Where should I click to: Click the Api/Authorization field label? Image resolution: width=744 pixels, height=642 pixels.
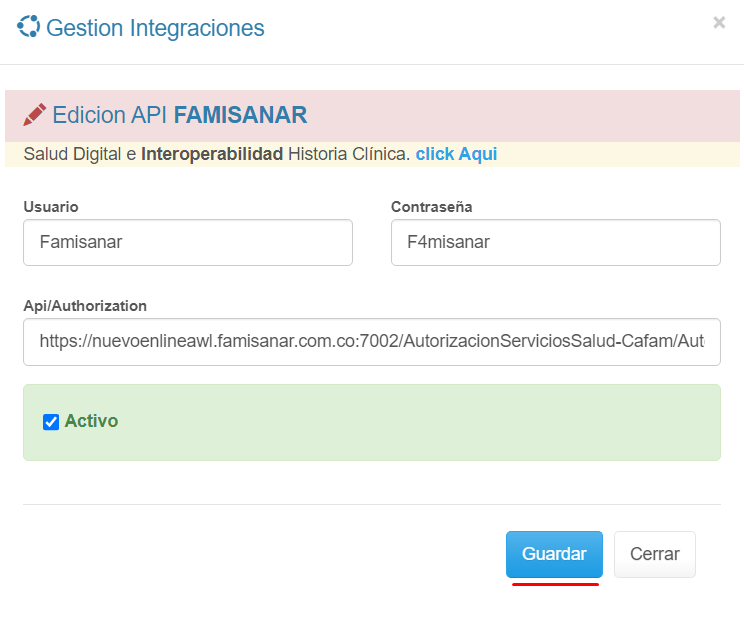point(85,306)
